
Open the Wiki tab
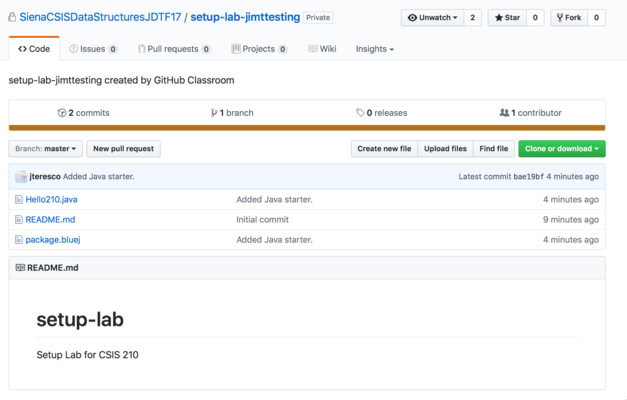click(322, 49)
